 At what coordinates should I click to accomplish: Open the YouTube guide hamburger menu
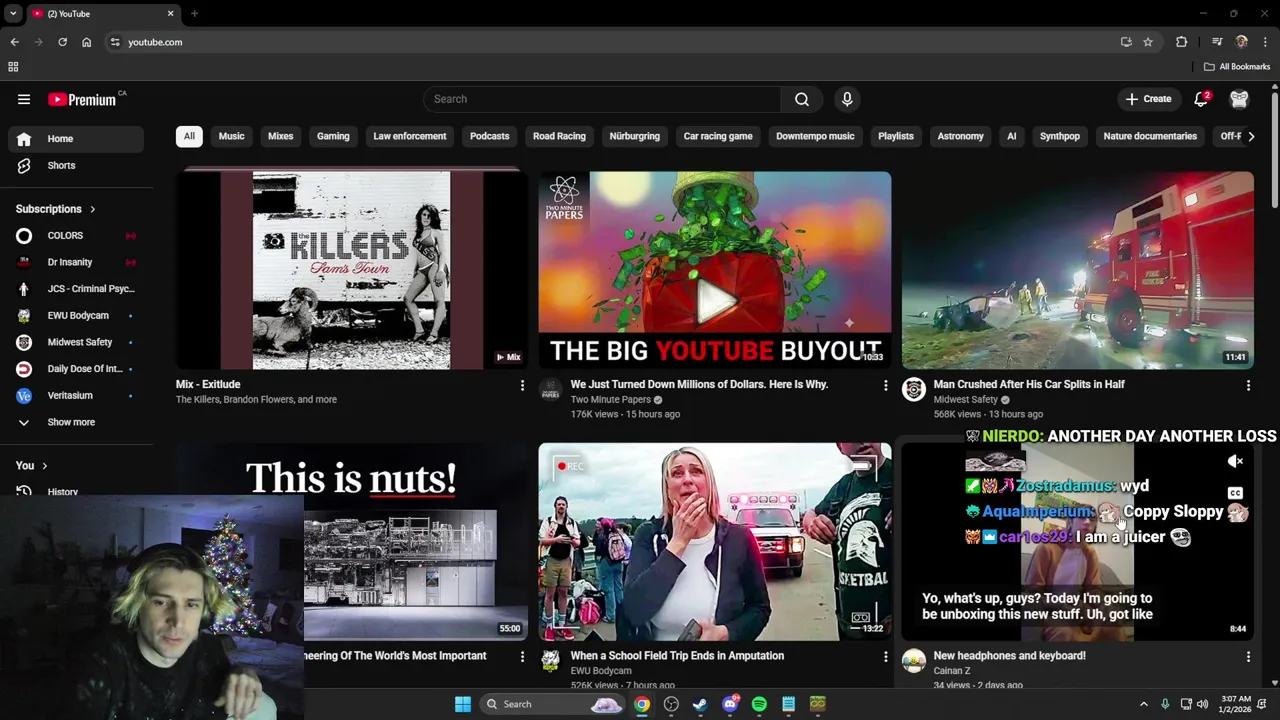24,99
